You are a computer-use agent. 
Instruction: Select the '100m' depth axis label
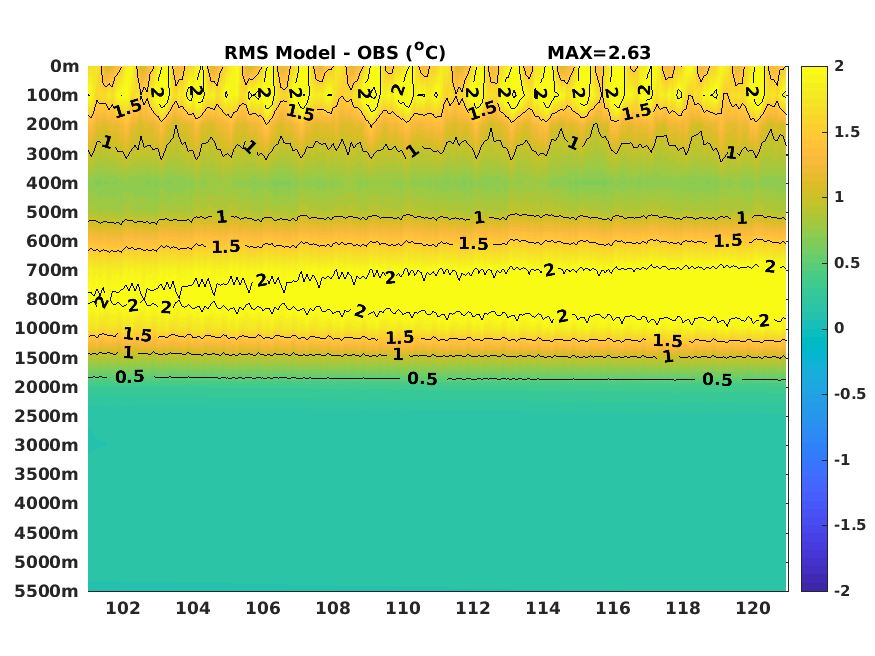[x=52, y=95]
